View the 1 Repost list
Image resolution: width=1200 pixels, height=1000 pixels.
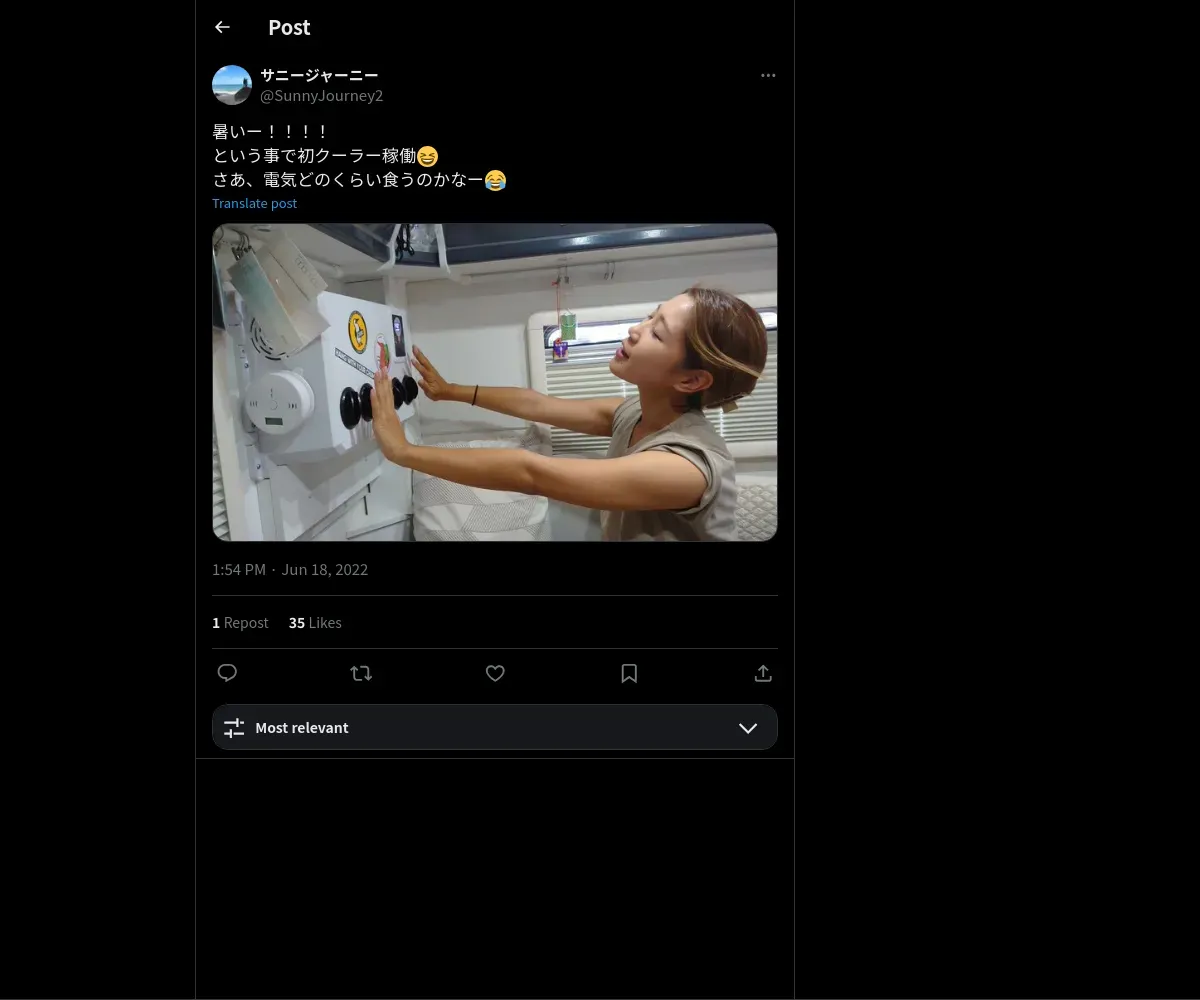pos(240,622)
